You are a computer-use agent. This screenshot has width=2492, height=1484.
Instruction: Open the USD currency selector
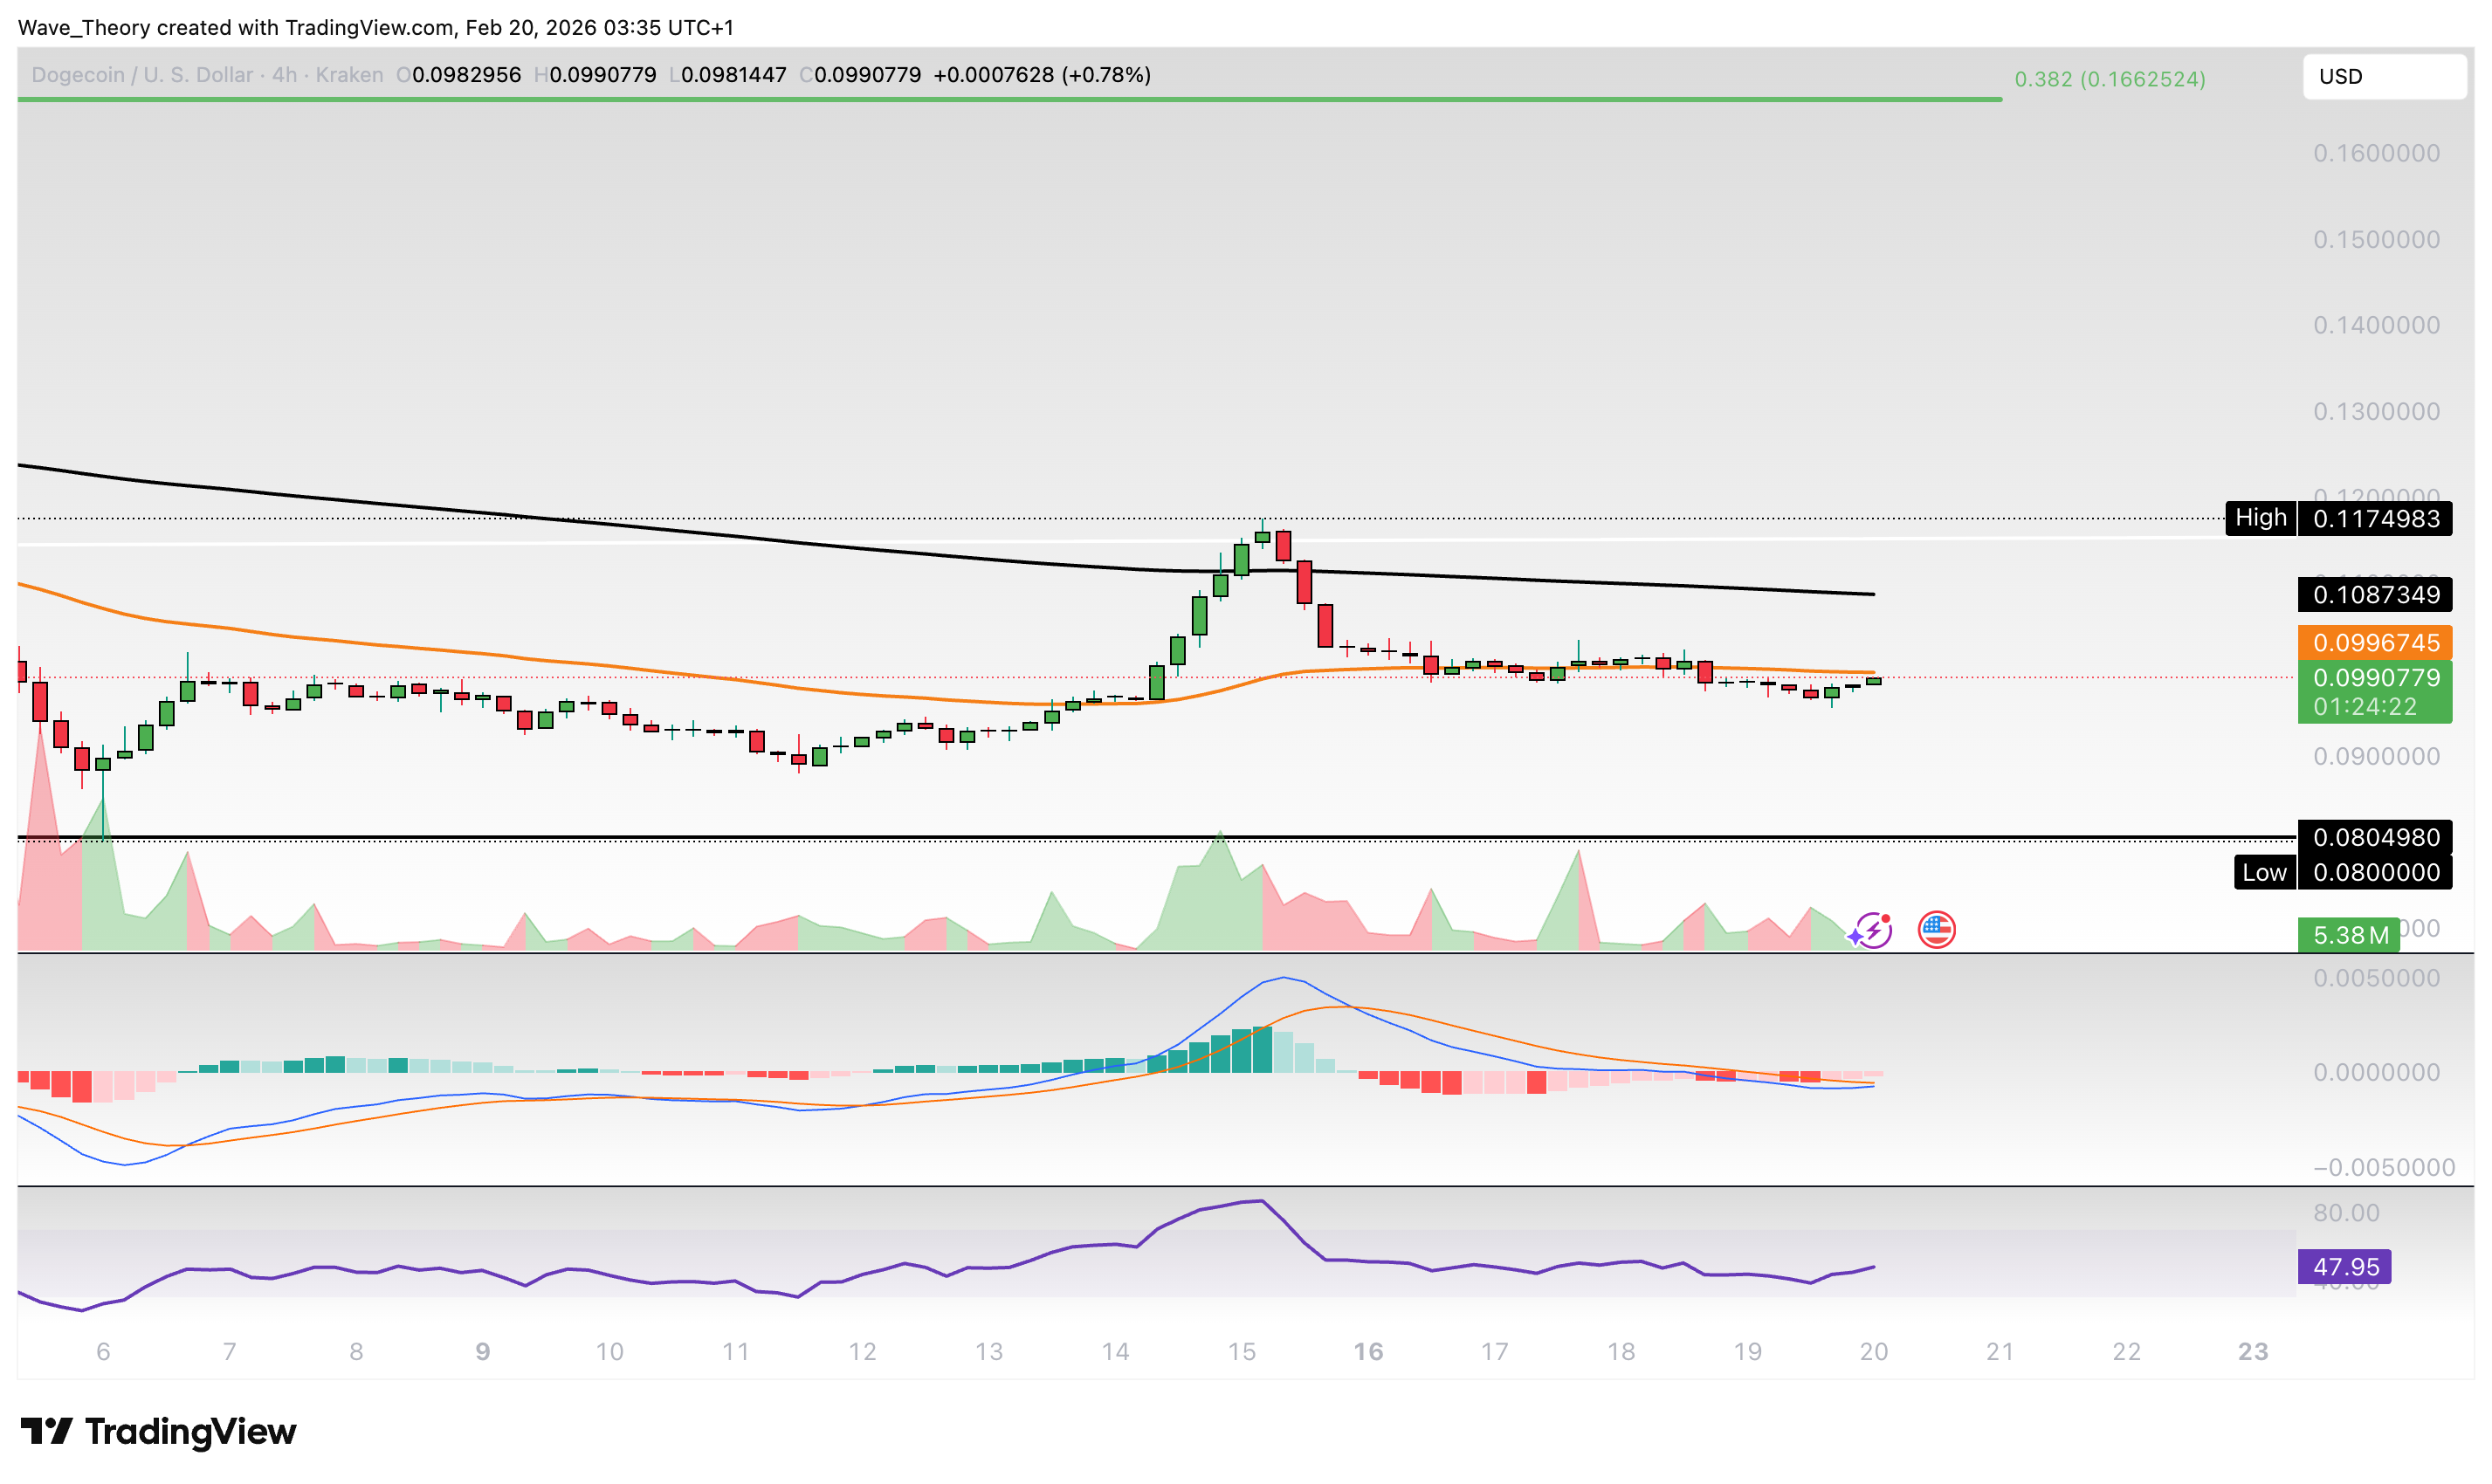2385,76
